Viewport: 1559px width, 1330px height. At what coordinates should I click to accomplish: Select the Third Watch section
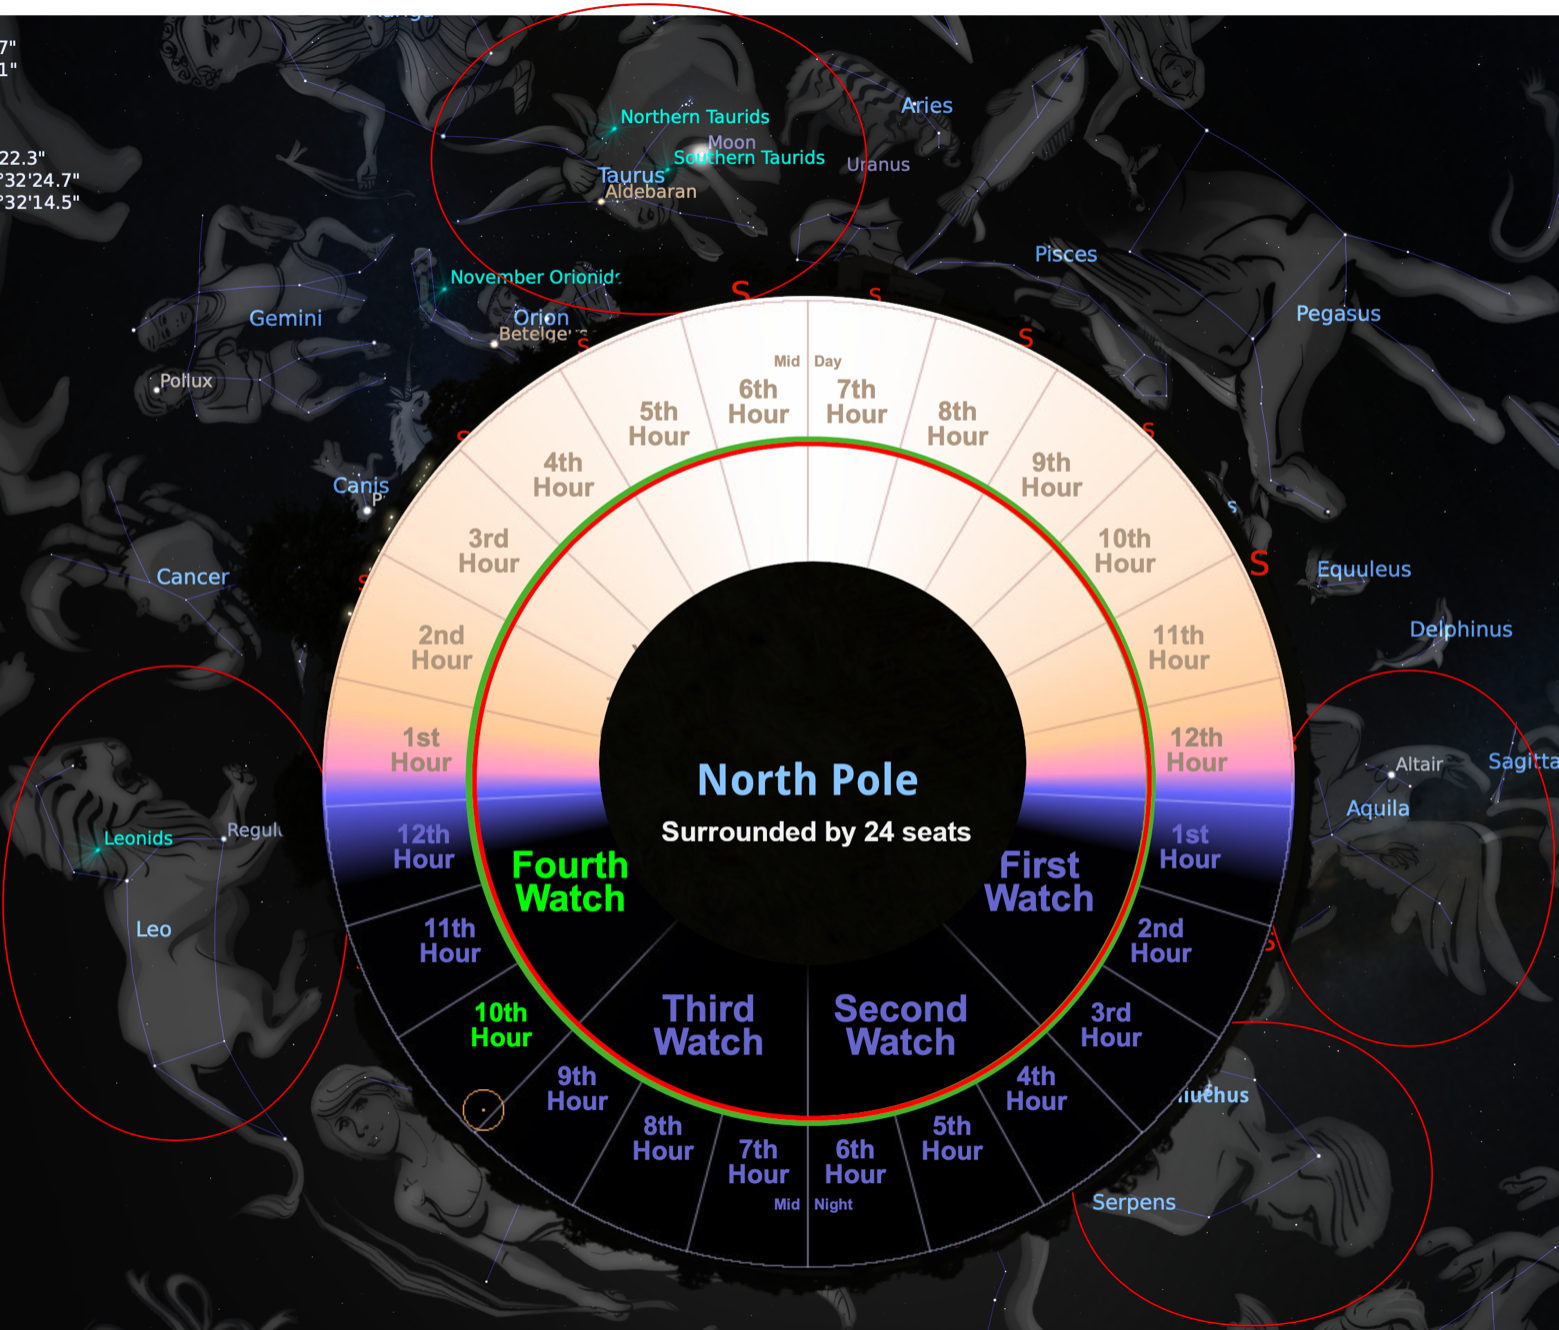pos(708,1025)
